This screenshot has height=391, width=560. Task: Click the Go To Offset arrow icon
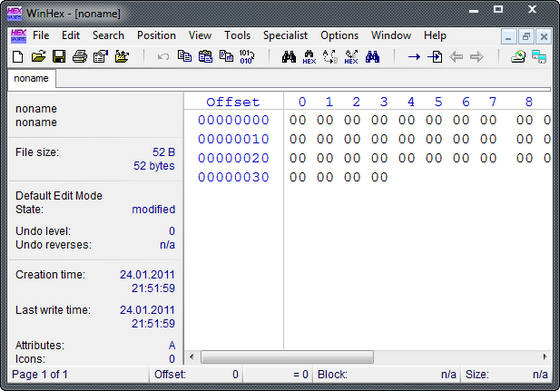[414, 56]
